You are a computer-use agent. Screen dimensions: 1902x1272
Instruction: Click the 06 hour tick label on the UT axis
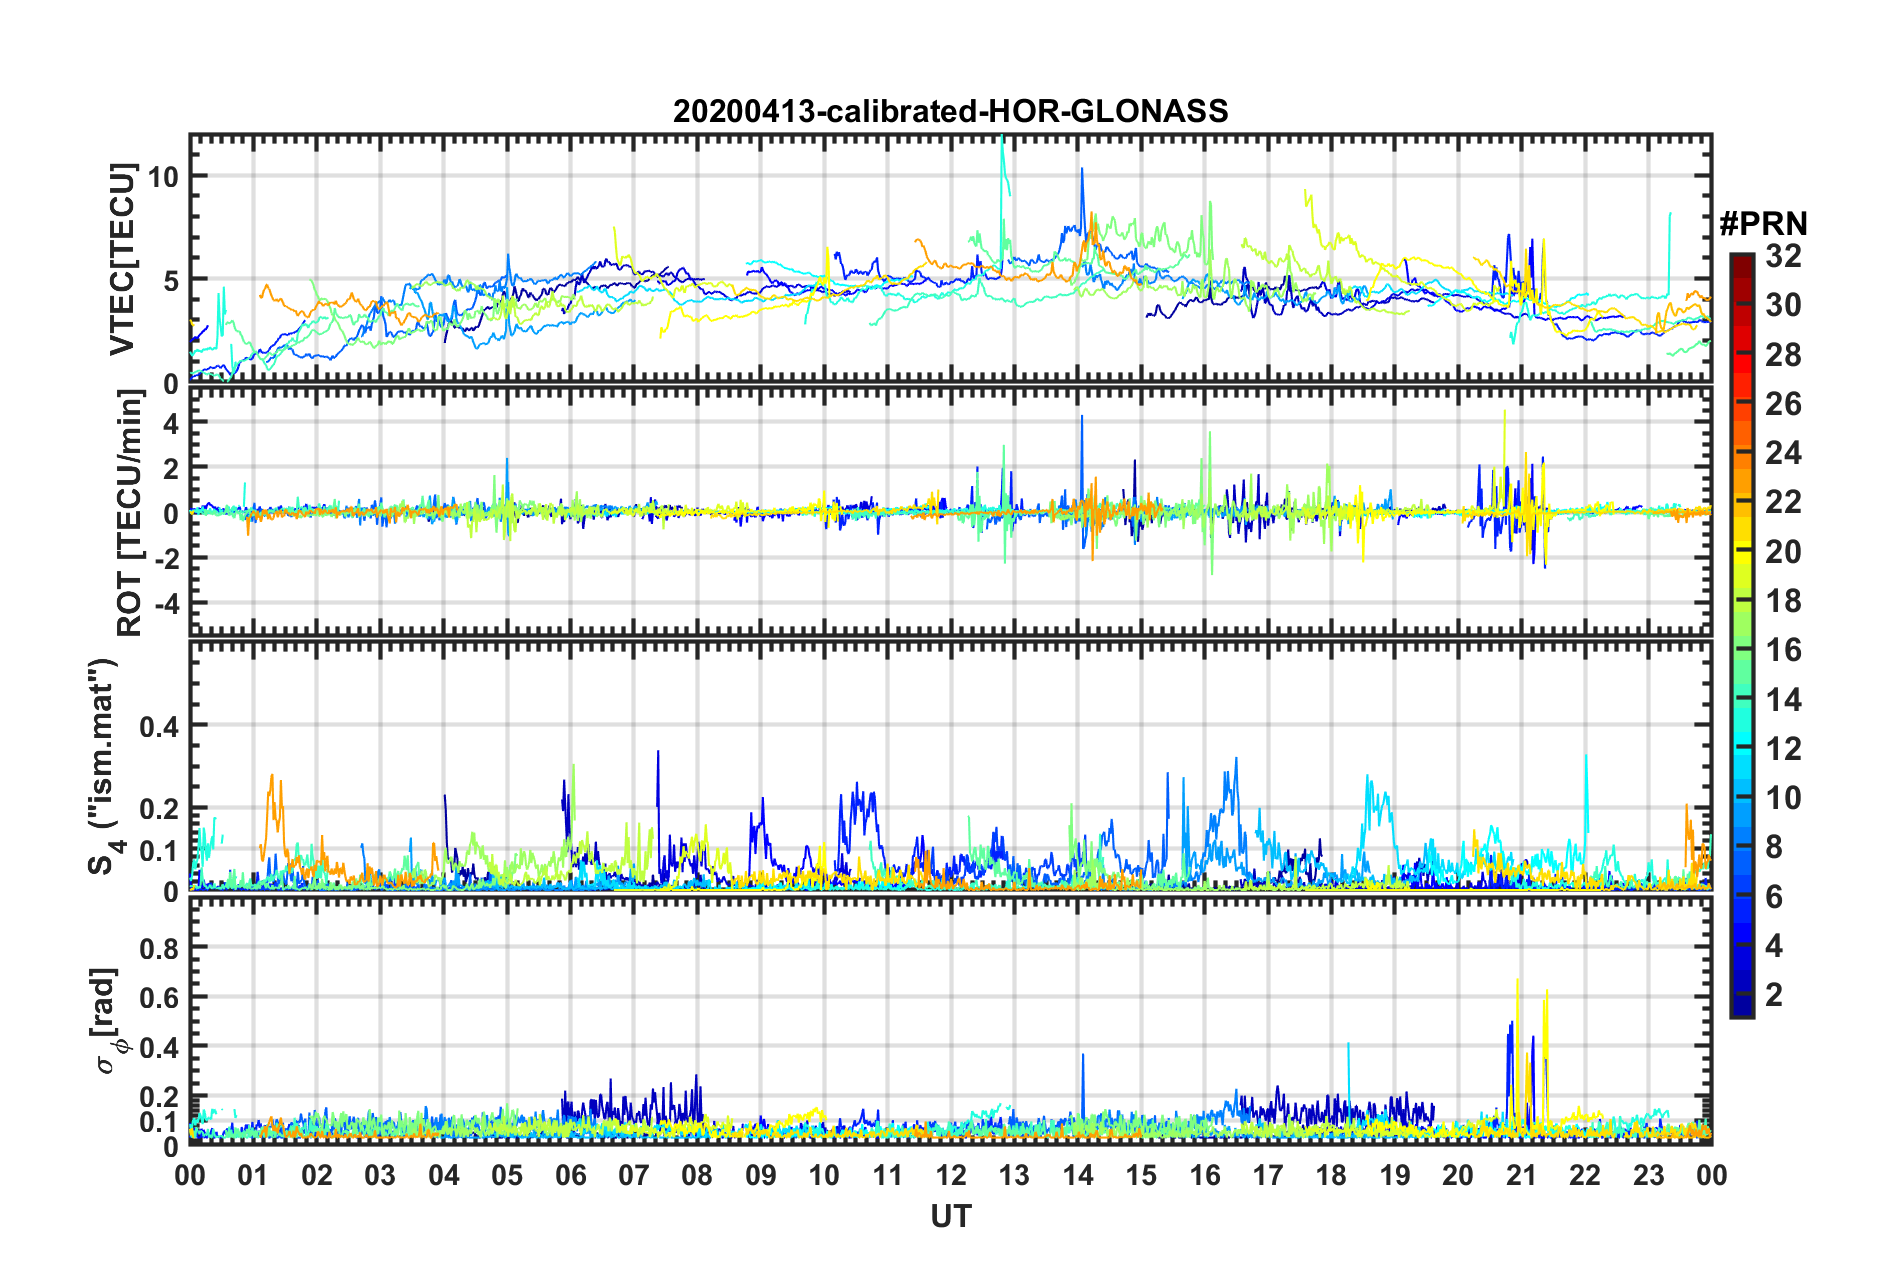tap(570, 1174)
